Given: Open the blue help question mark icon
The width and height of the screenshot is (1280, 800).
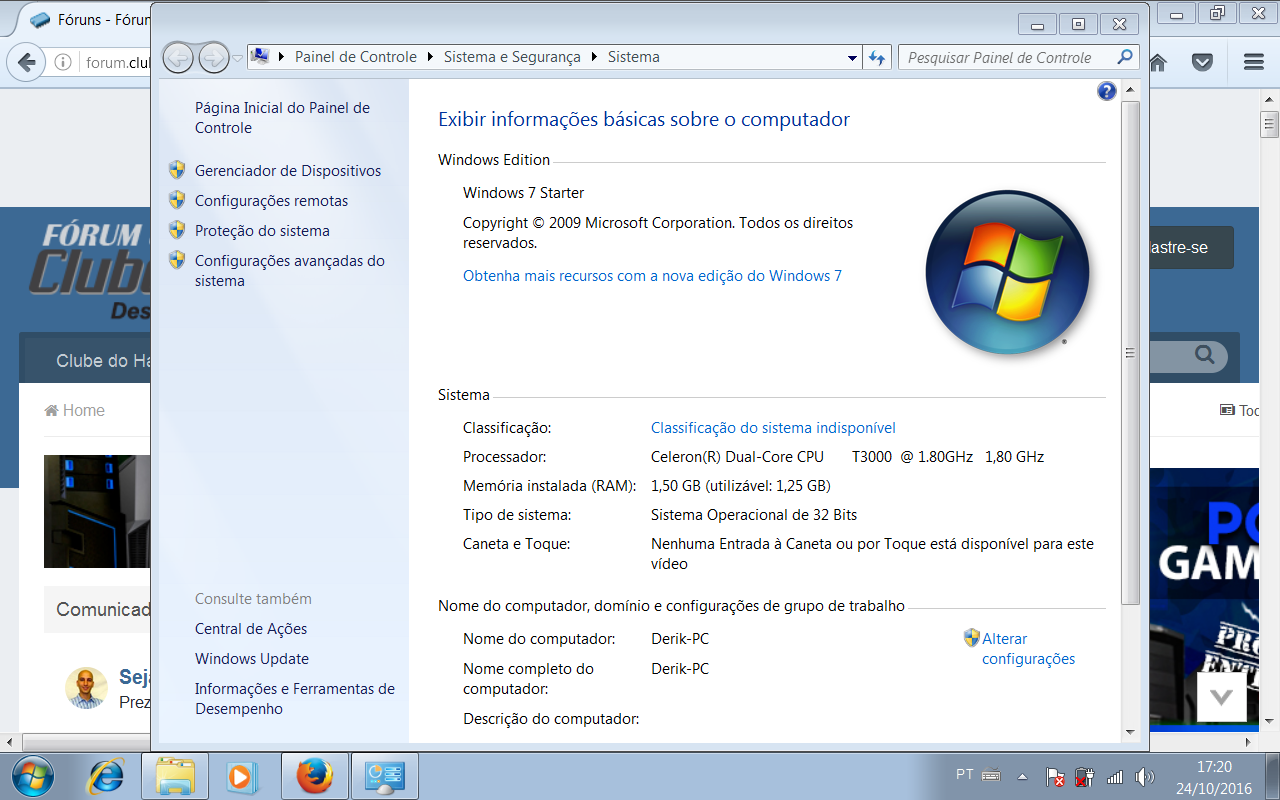Looking at the screenshot, I should tap(1107, 92).
